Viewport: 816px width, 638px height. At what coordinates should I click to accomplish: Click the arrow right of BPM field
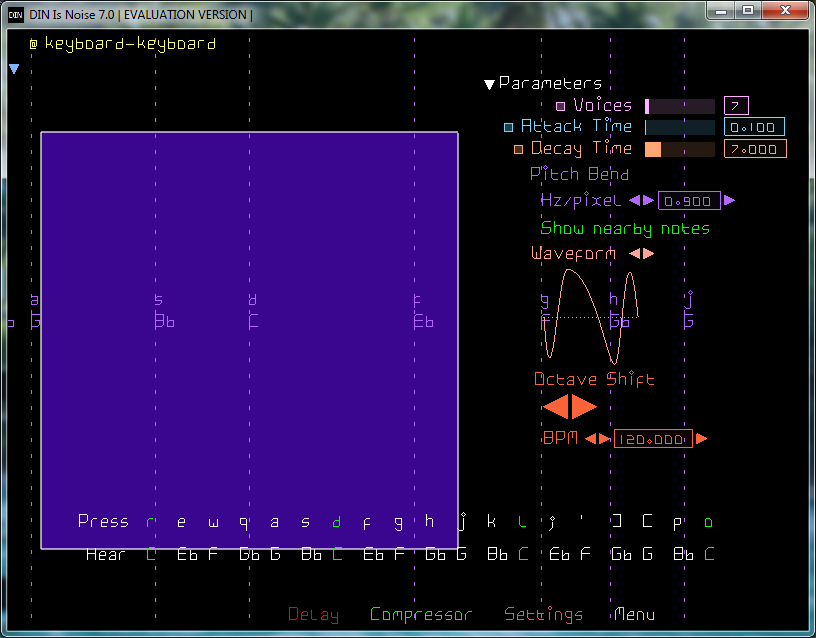tap(702, 439)
